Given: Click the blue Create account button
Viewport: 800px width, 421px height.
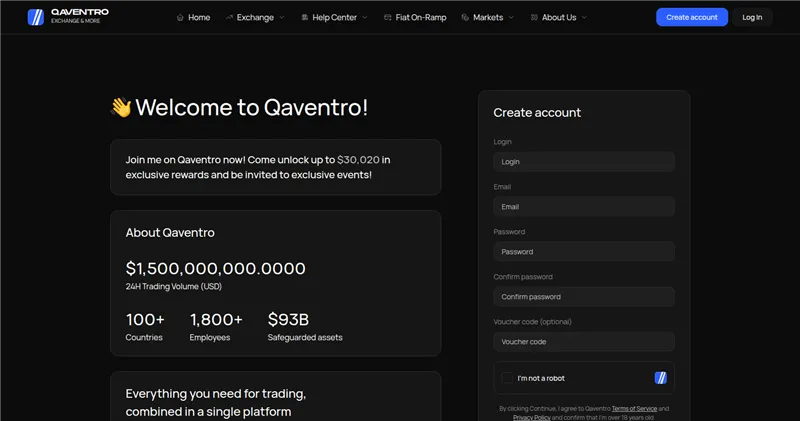Looking at the screenshot, I should 692,17.
